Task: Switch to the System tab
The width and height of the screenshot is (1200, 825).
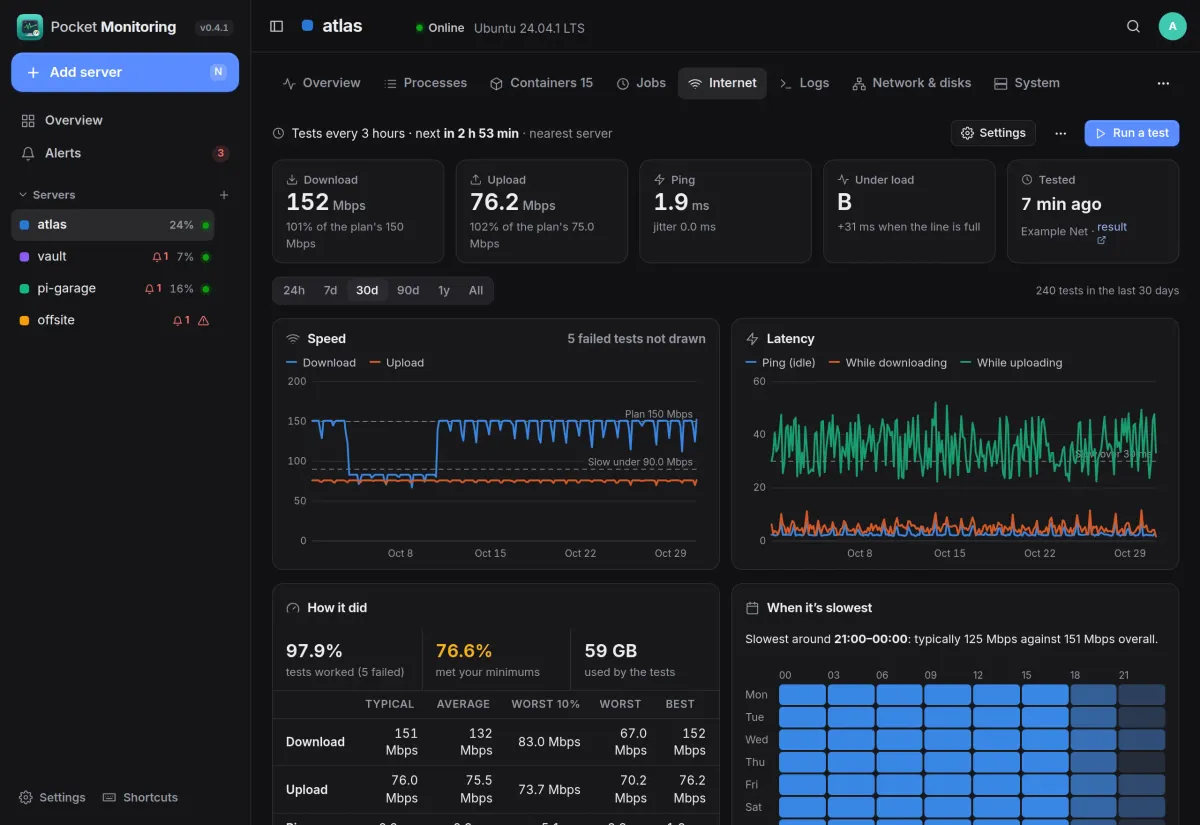Action: click(1027, 84)
